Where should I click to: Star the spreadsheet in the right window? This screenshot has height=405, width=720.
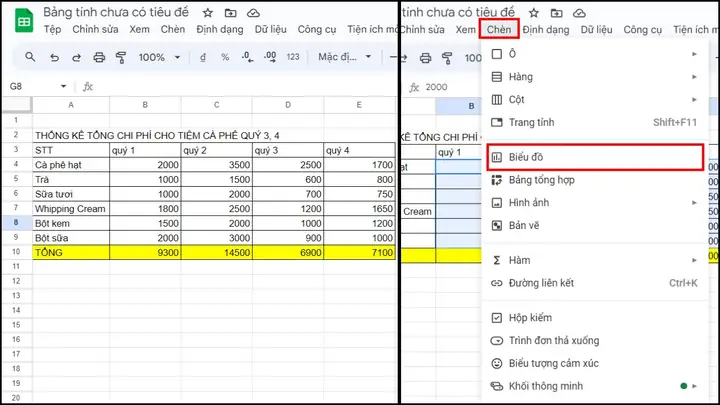pos(534,13)
